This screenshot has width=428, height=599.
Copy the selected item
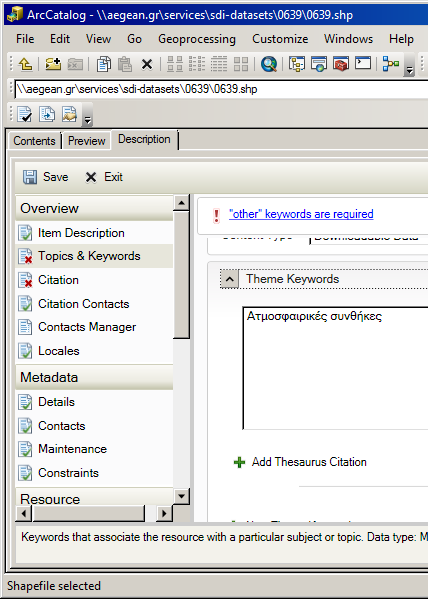point(104,64)
